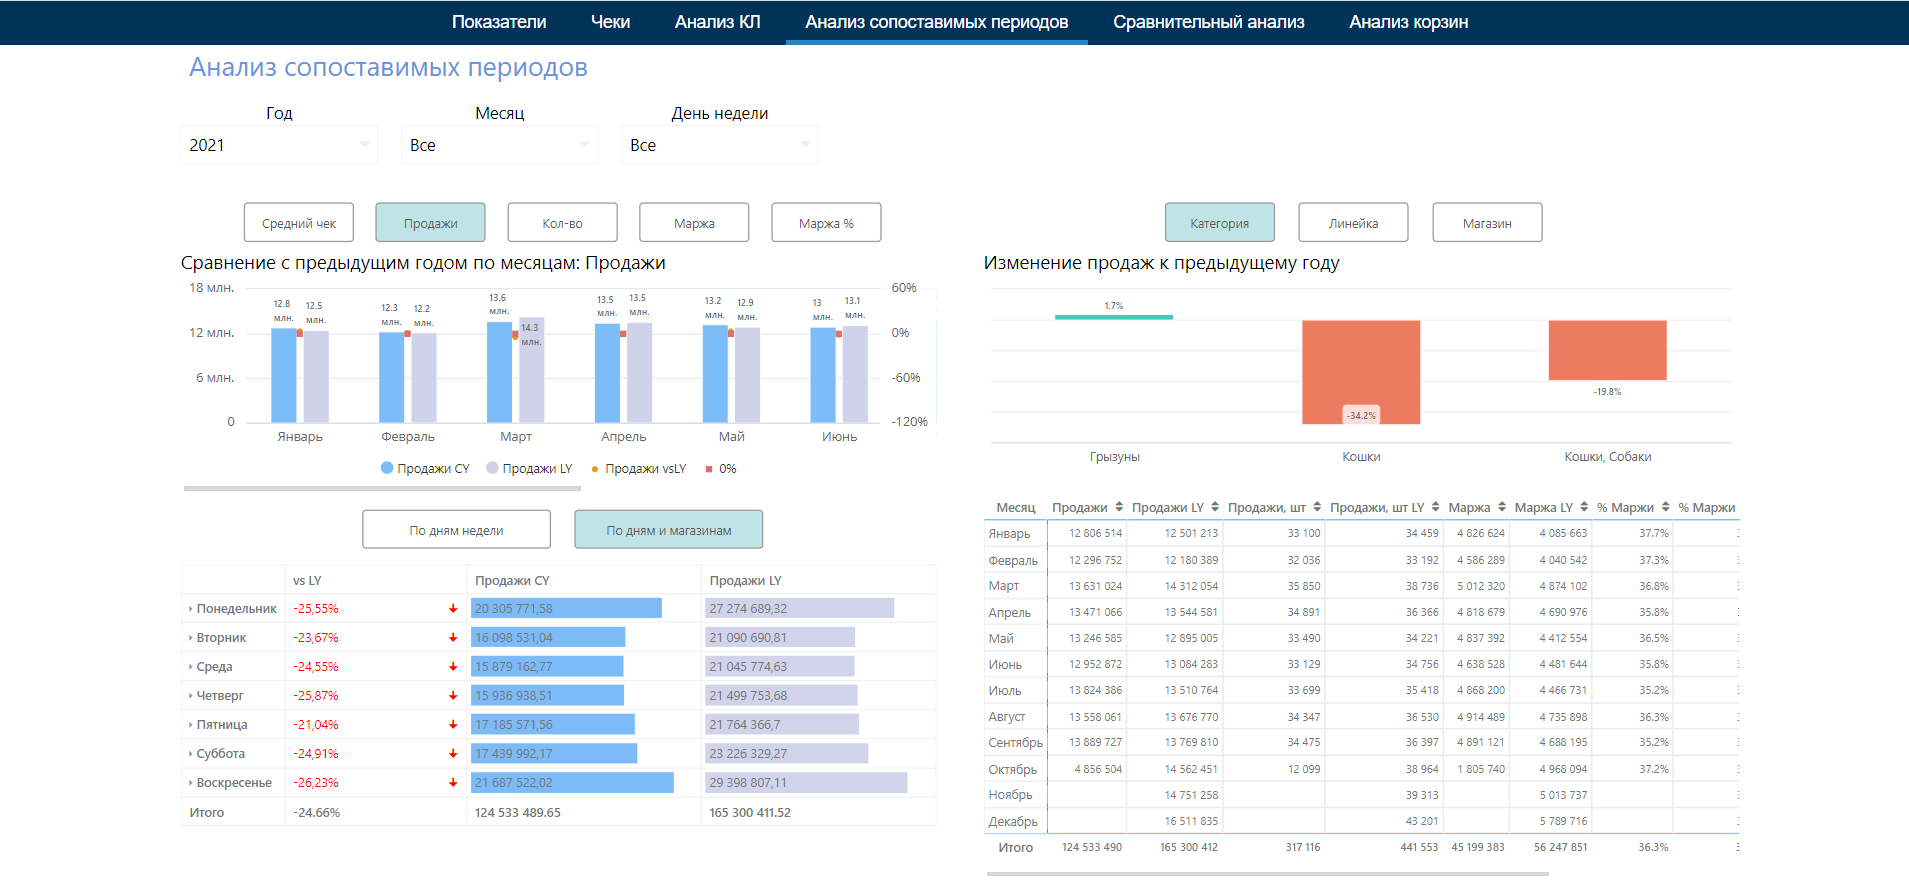Viewport: 1909px width, 892px height.
Task: Click the Грызуны bar showing 1.7%
Action: (x=1114, y=317)
